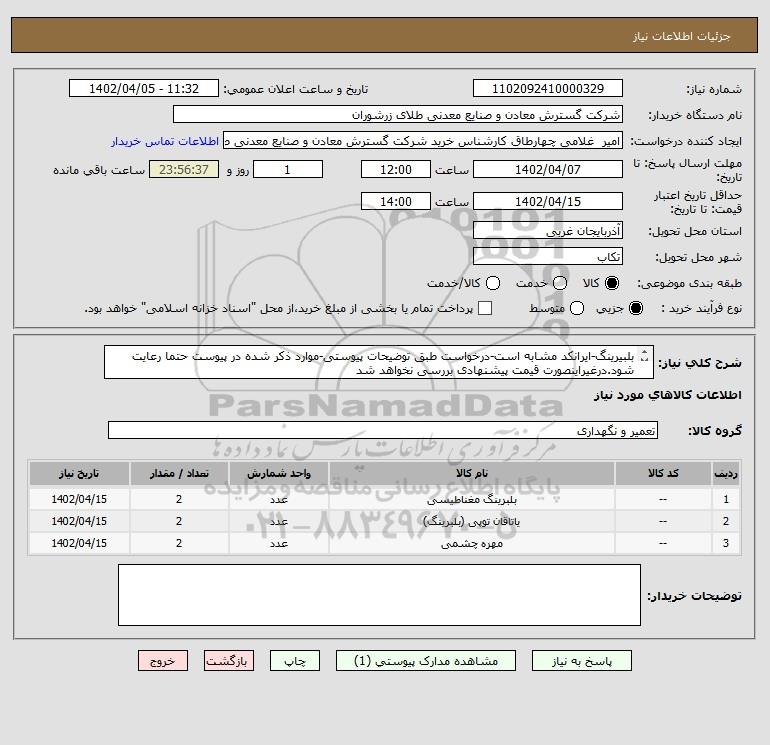This screenshot has height=745, width=770.
Task: Click the واحد شمارش column header
Action: pos(278,473)
